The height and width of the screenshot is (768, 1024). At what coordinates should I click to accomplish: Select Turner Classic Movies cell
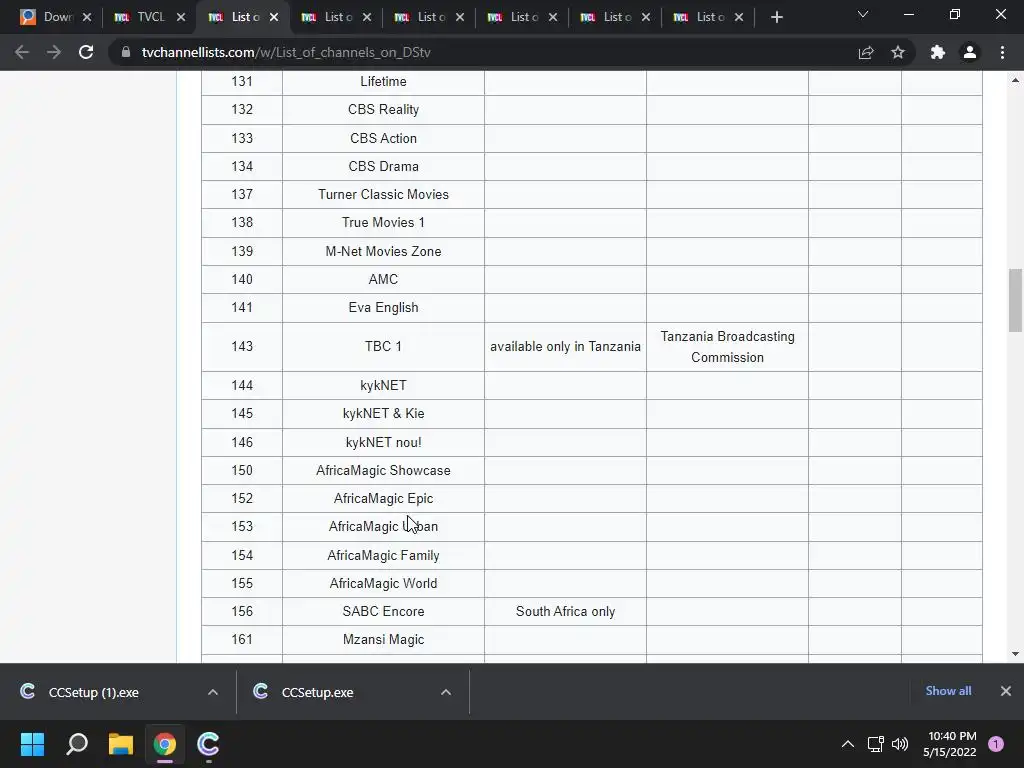pyautogui.click(x=383, y=195)
